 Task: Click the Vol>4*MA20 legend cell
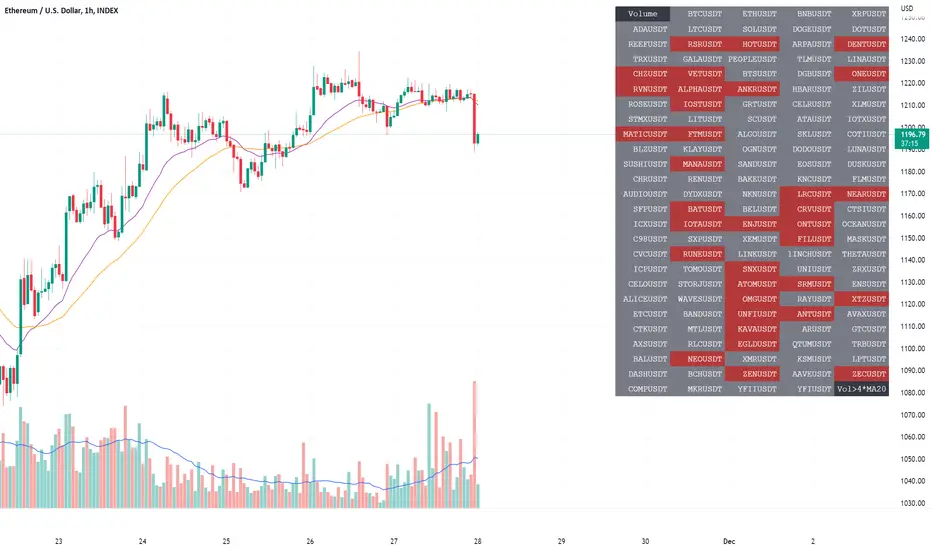pyautogui.click(x=861, y=389)
